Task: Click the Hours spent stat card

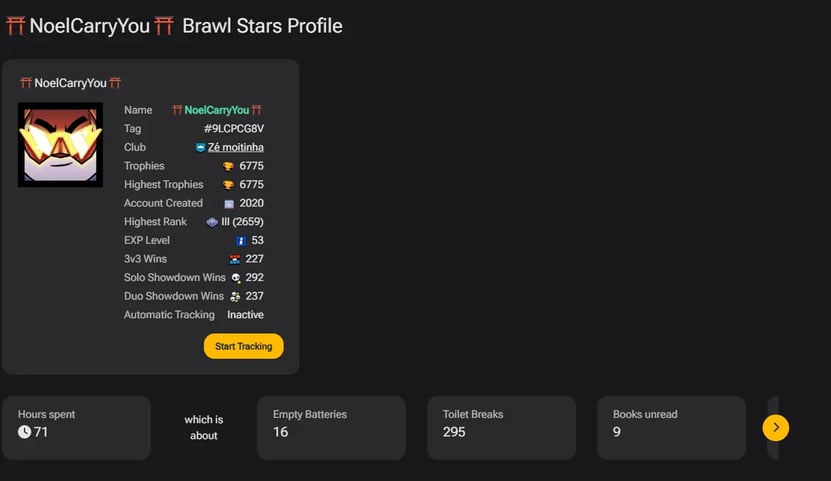Action: (x=76, y=427)
